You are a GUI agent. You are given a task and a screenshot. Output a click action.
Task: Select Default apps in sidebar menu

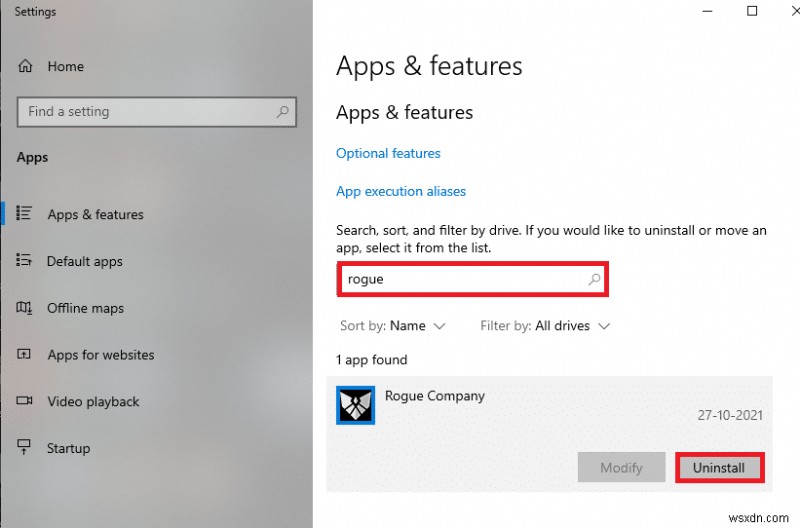click(85, 261)
